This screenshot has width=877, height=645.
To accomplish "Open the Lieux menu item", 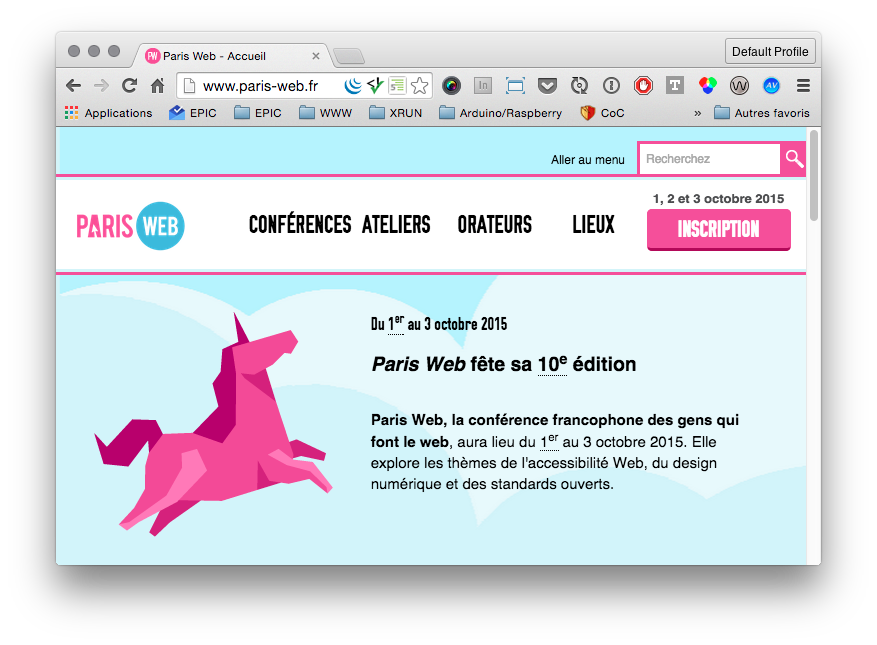I will pyautogui.click(x=593, y=225).
